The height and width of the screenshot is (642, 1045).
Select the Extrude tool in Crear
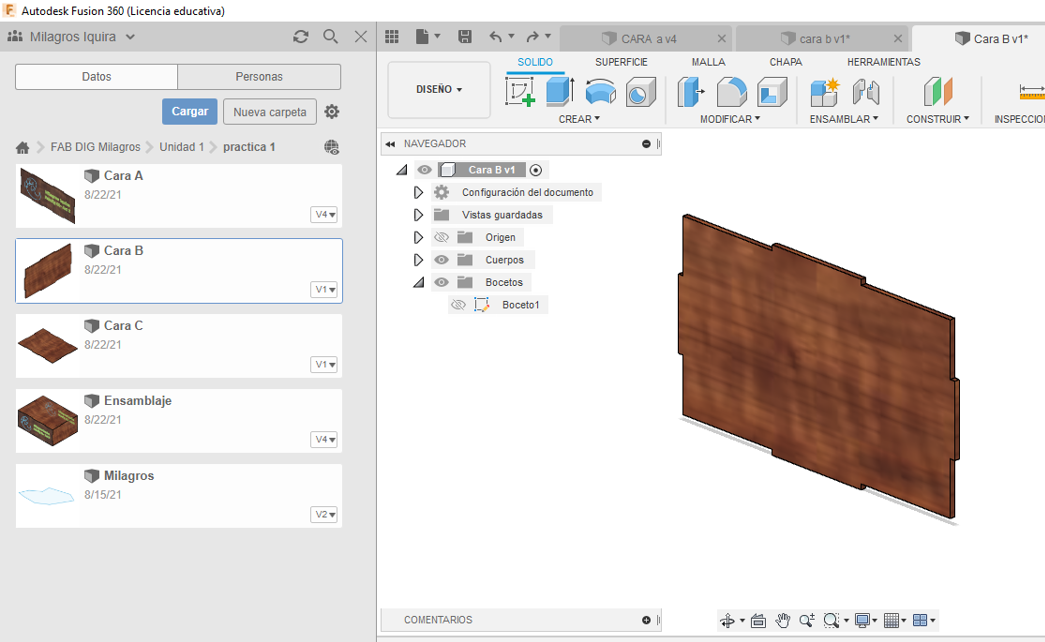[x=560, y=92]
